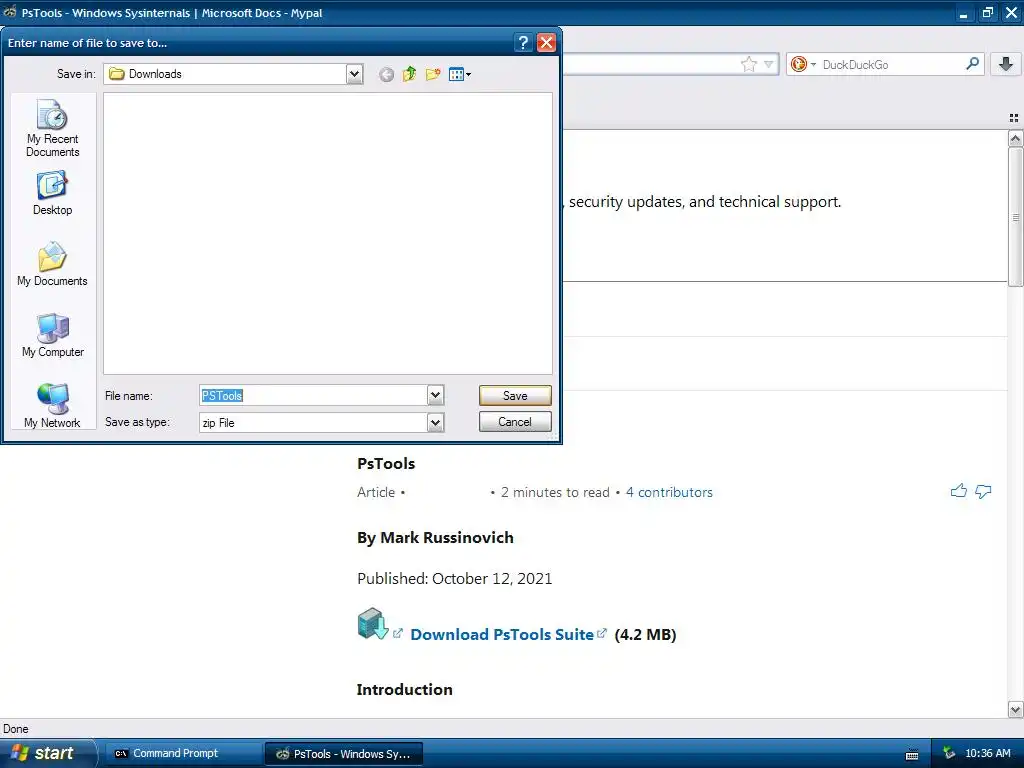The image size is (1024, 768).
Task: Click the Download PsTools Suite link
Action: pyautogui.click(x=502, y=634)
